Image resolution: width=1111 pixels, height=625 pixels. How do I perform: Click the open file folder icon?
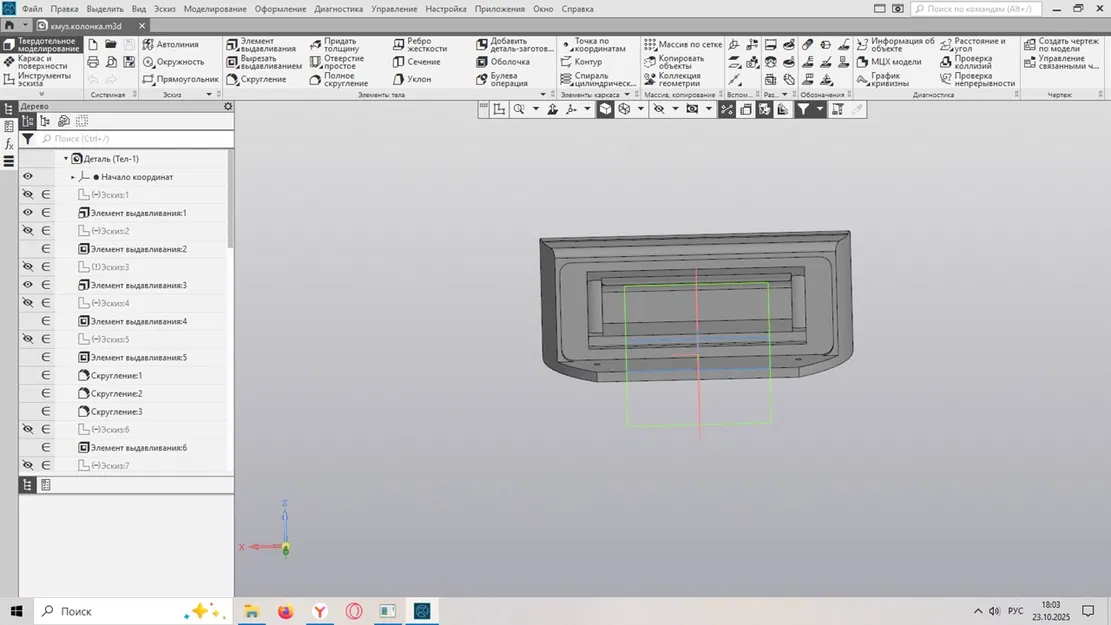pyautogui.click(x=111, y=44)
